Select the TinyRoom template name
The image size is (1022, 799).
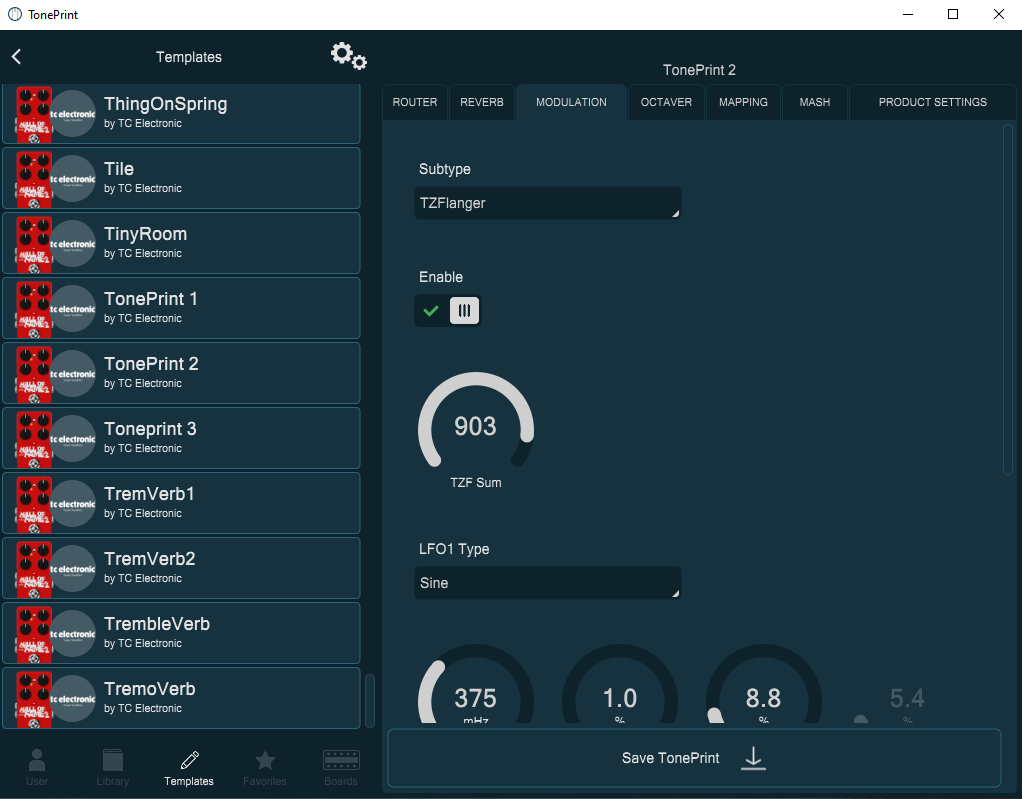(145, 234)
